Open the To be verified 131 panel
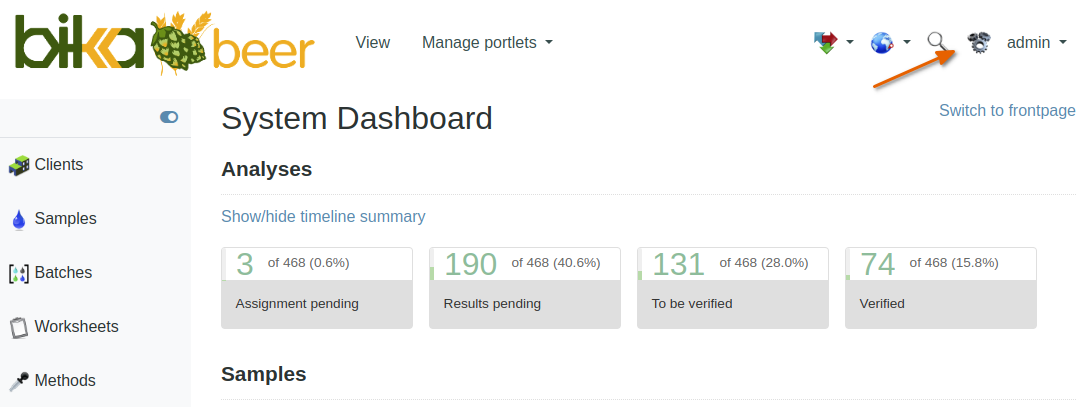1082x407 pixels. (733, 288)
